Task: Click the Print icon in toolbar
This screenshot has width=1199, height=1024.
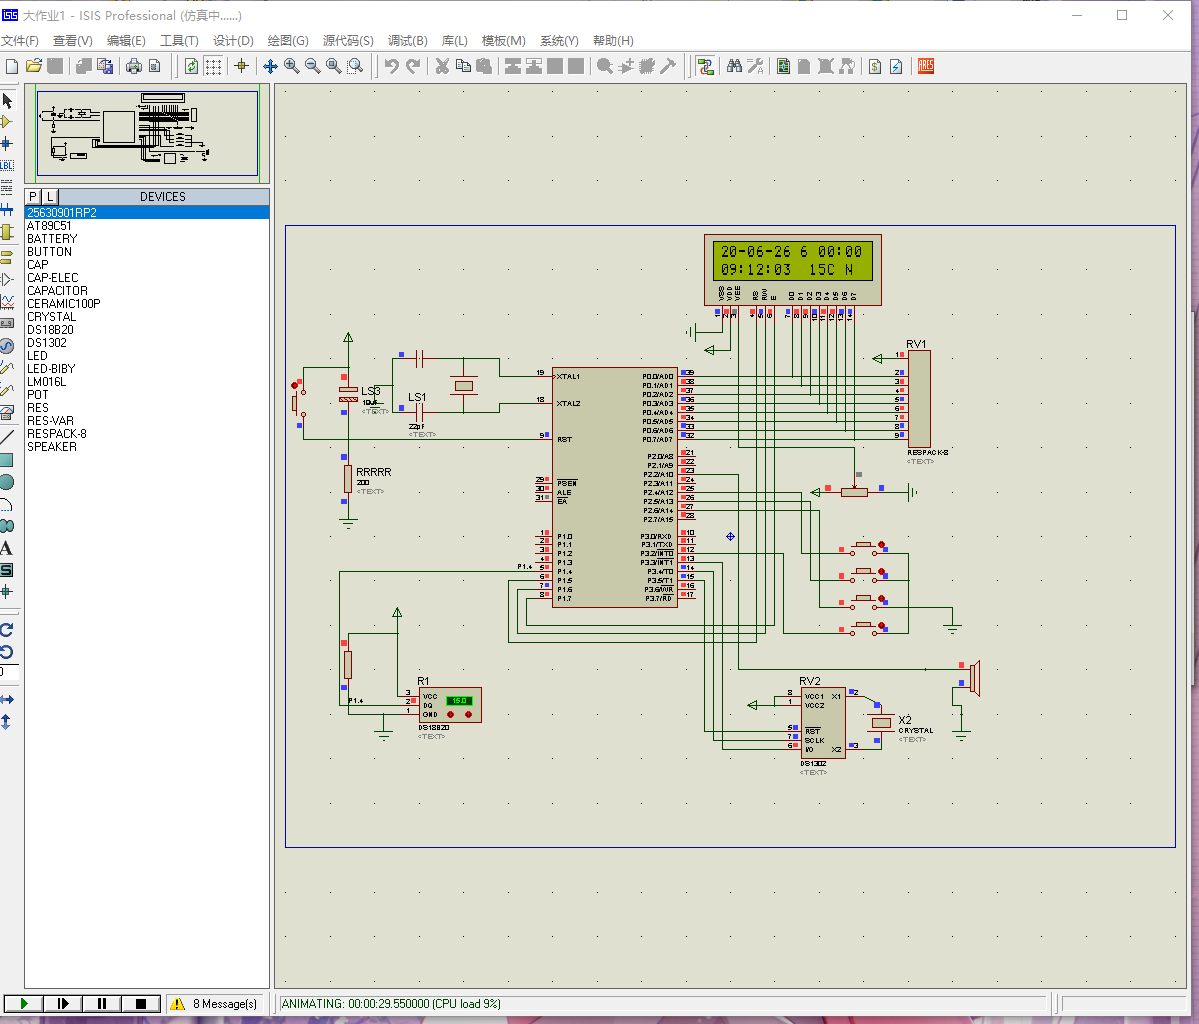Action: click(133, 66)
